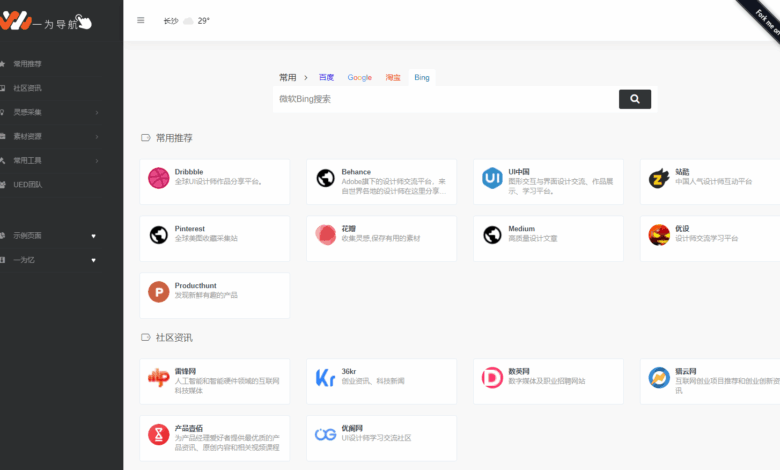This screenshot has height=470, width=780.
Task: Open the 雷锋网 red logo icon
Action: point(158,378)
